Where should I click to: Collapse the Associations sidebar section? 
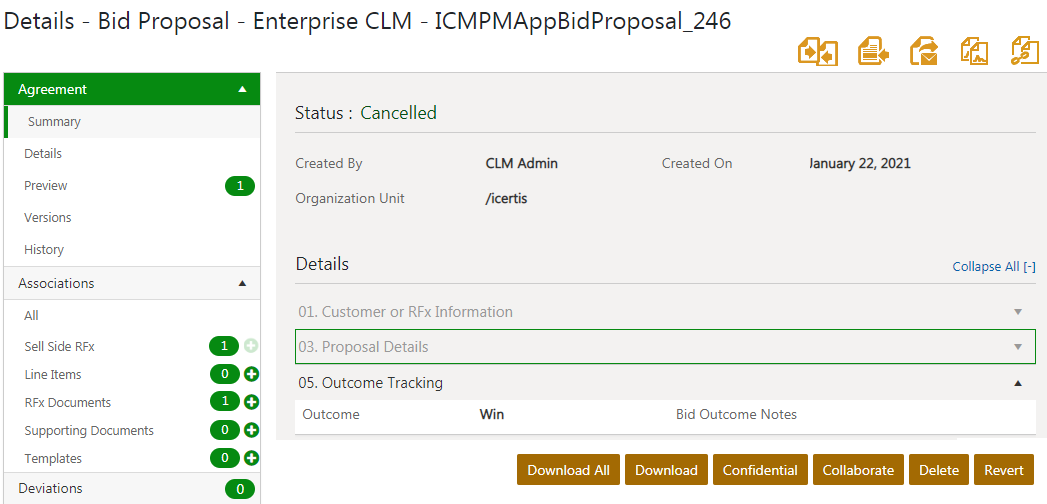point(242,283)
